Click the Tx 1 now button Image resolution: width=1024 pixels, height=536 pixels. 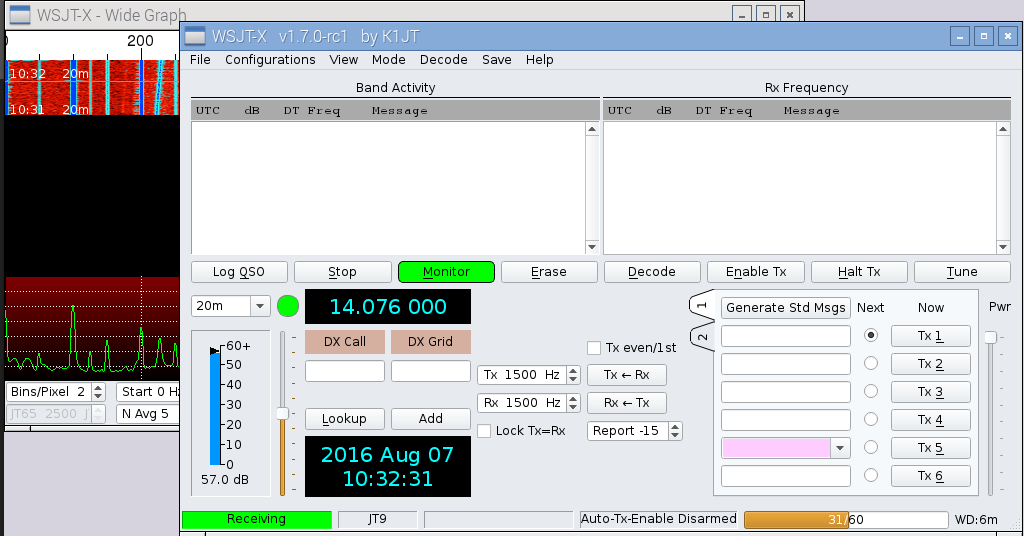[x=931, y=336]
